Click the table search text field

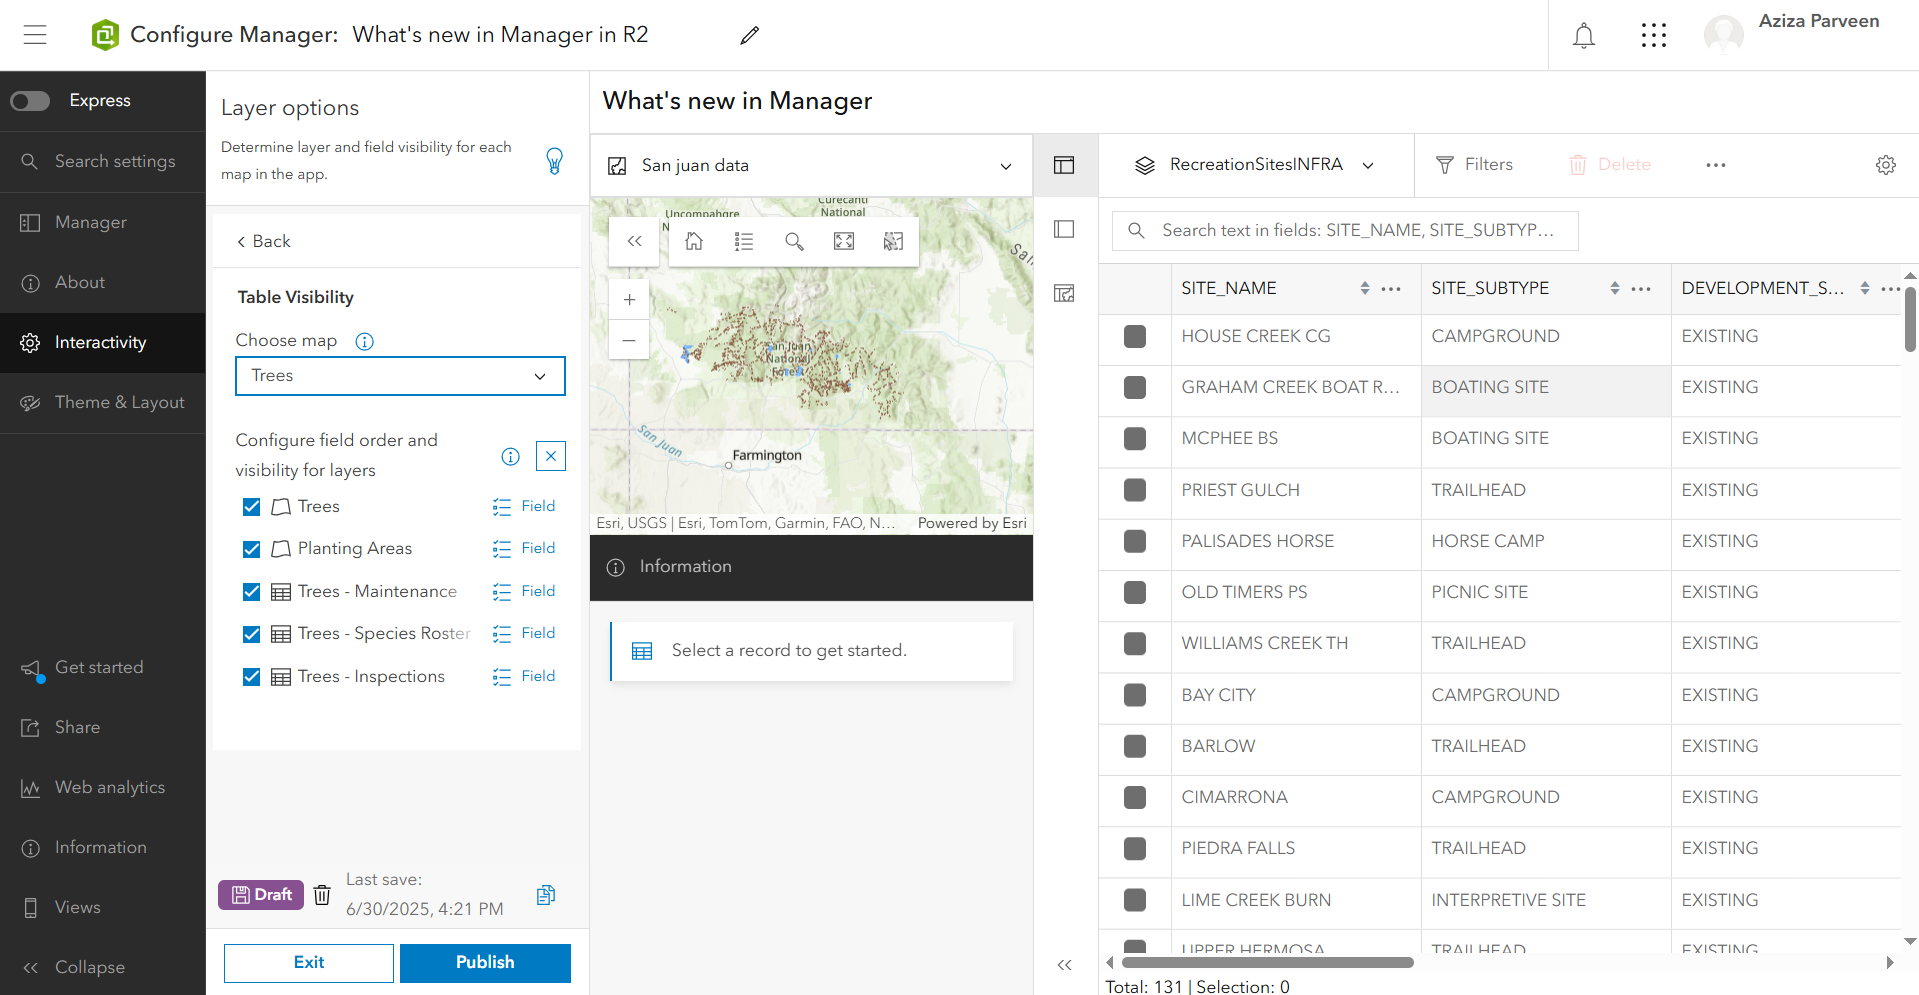click(x=1345, y=231)
